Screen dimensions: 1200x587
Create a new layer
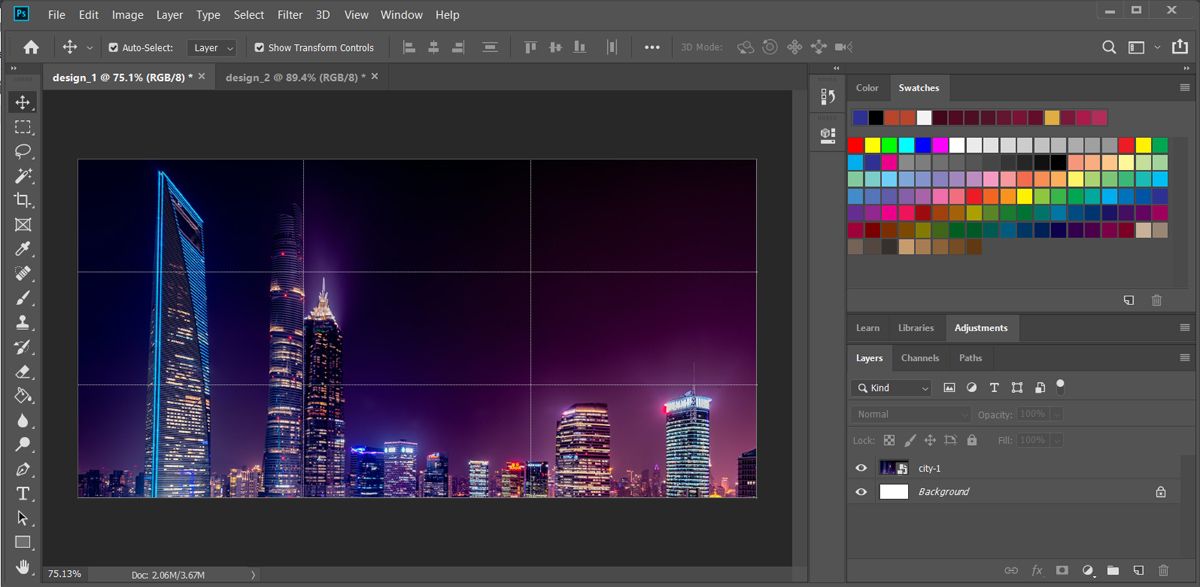[x=1138, y=569]
